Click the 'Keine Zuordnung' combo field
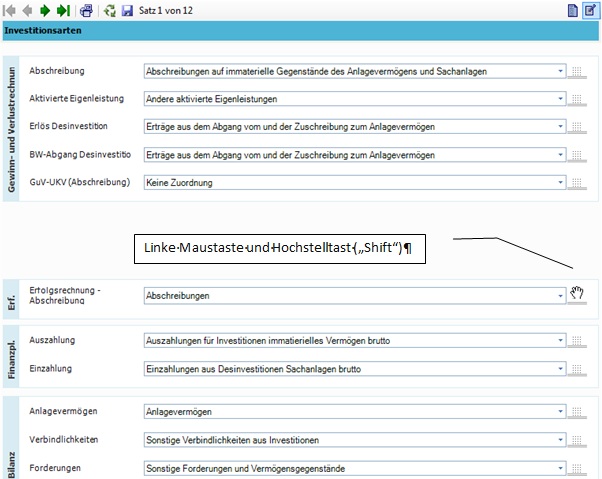Viewport: 602px width, 479px height. (355, 183)
